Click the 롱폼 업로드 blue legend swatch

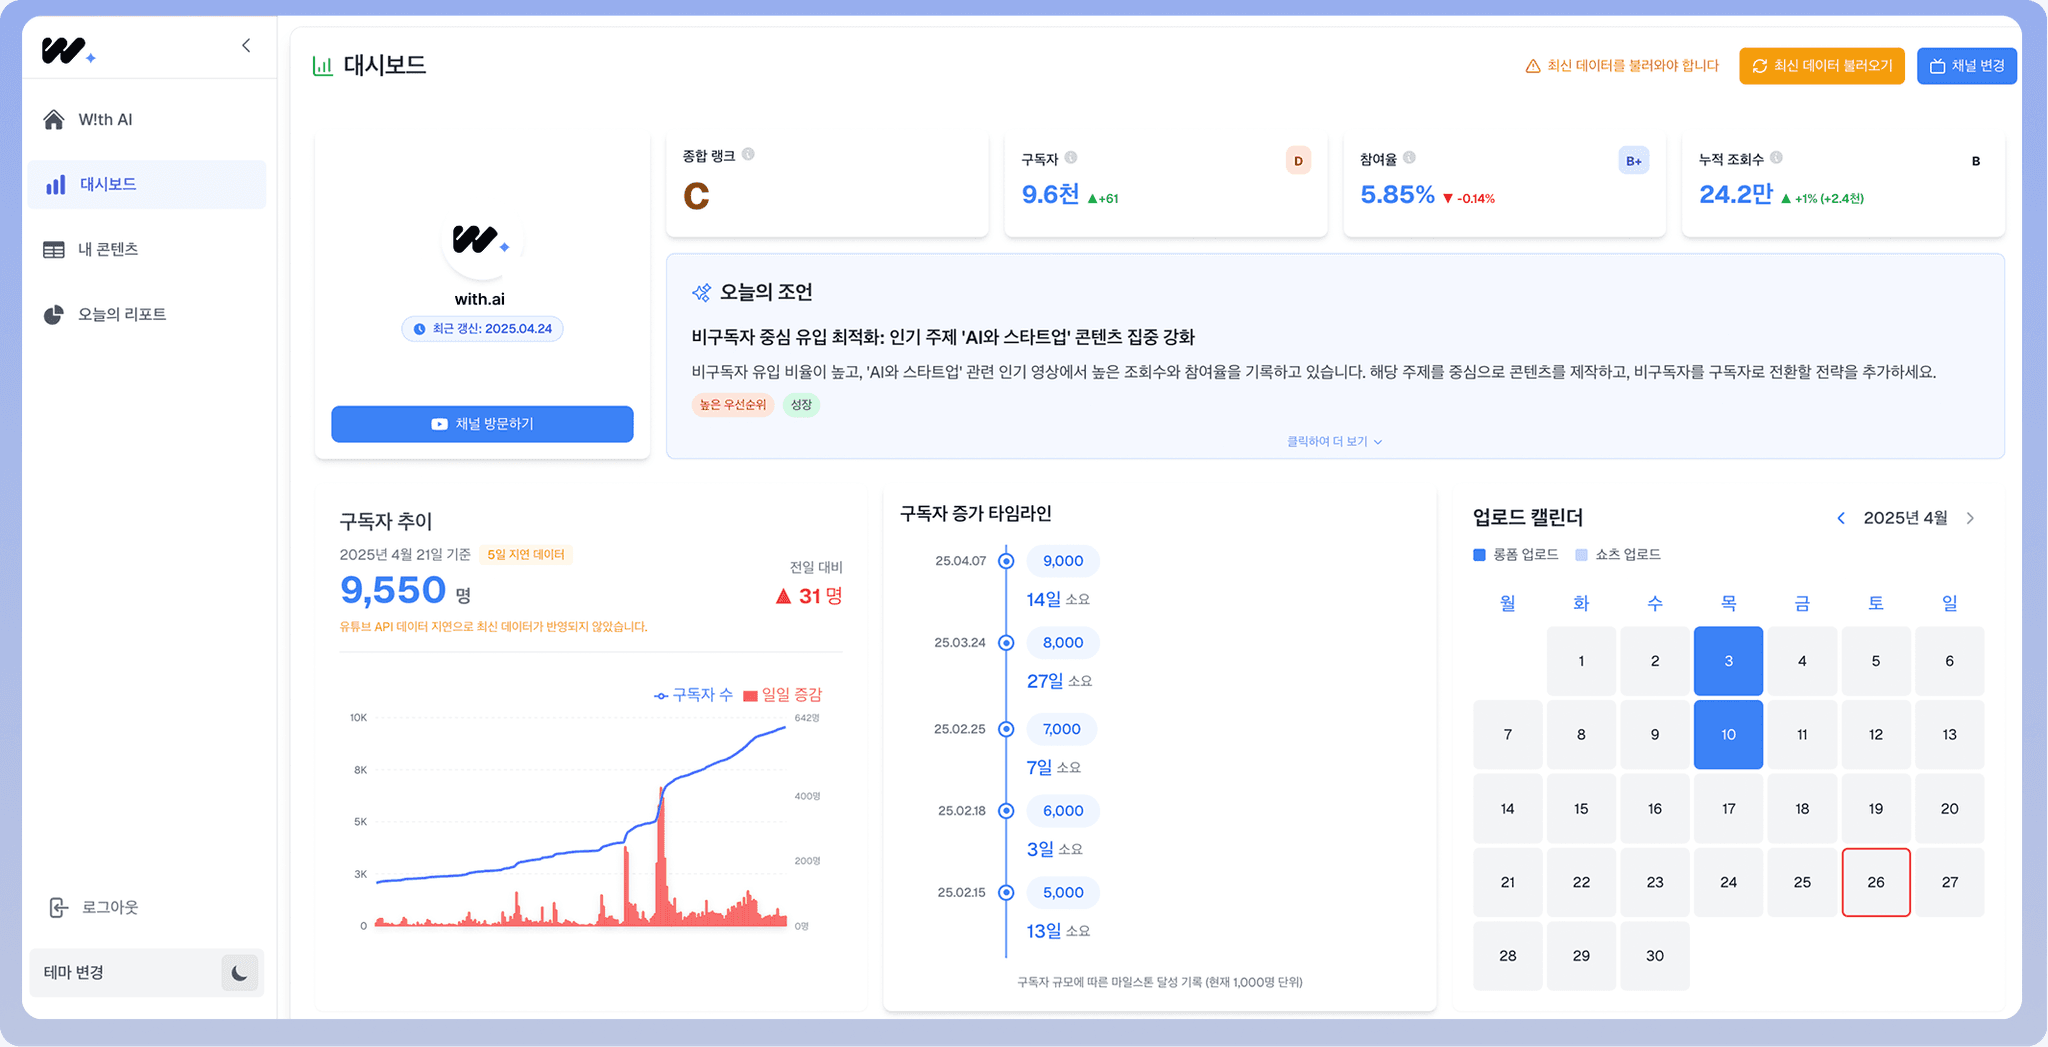click(1479, 555)
